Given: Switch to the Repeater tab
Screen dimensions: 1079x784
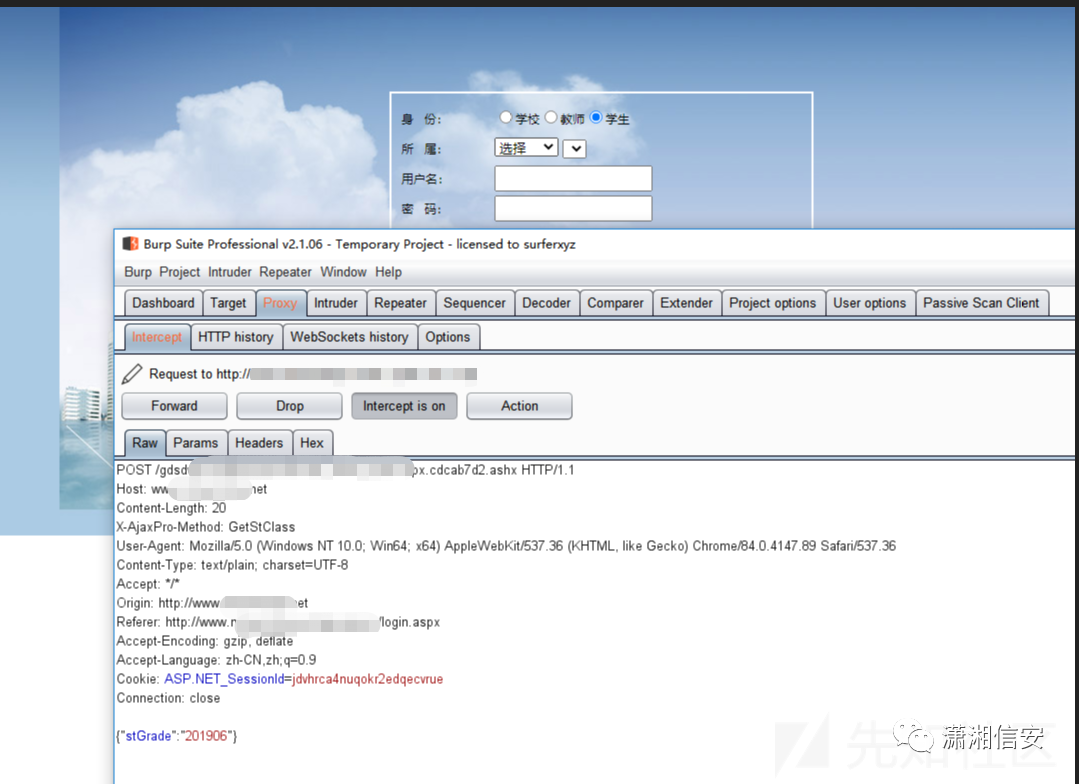Looking at the screenshot, I should [400, 303].
